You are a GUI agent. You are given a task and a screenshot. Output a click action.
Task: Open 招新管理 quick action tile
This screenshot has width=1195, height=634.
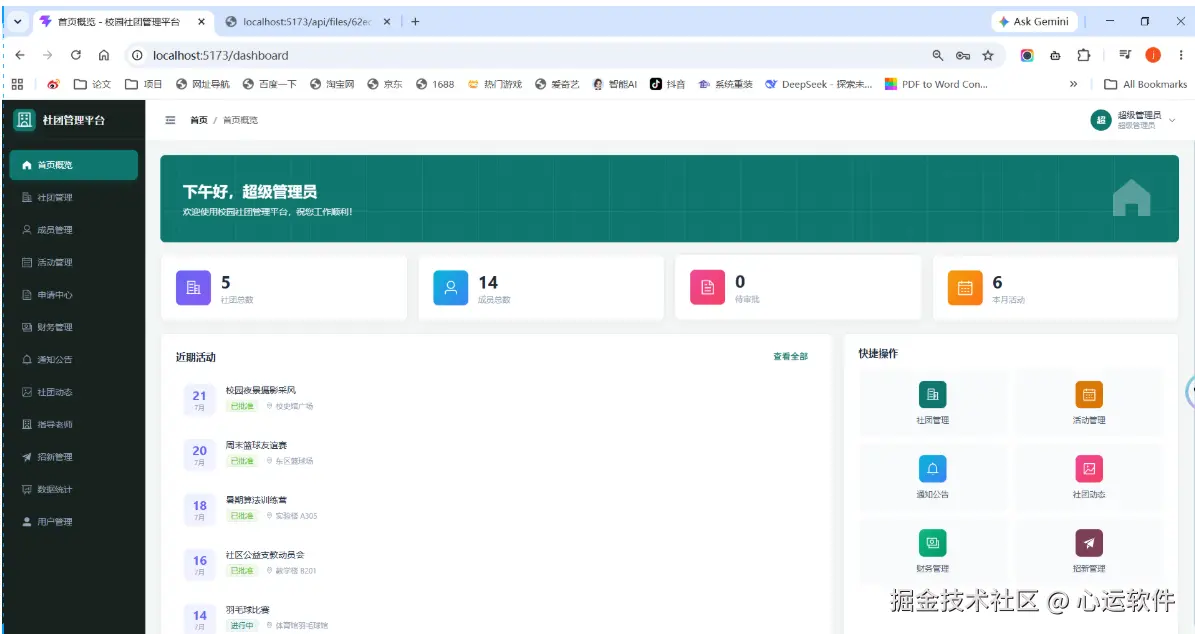[x=1089, y=551]
